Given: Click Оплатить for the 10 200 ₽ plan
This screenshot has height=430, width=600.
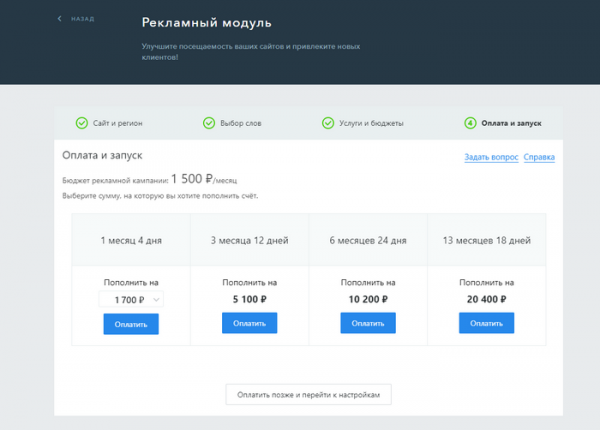Looking at the screenshot, I should [x=368, y=323].
